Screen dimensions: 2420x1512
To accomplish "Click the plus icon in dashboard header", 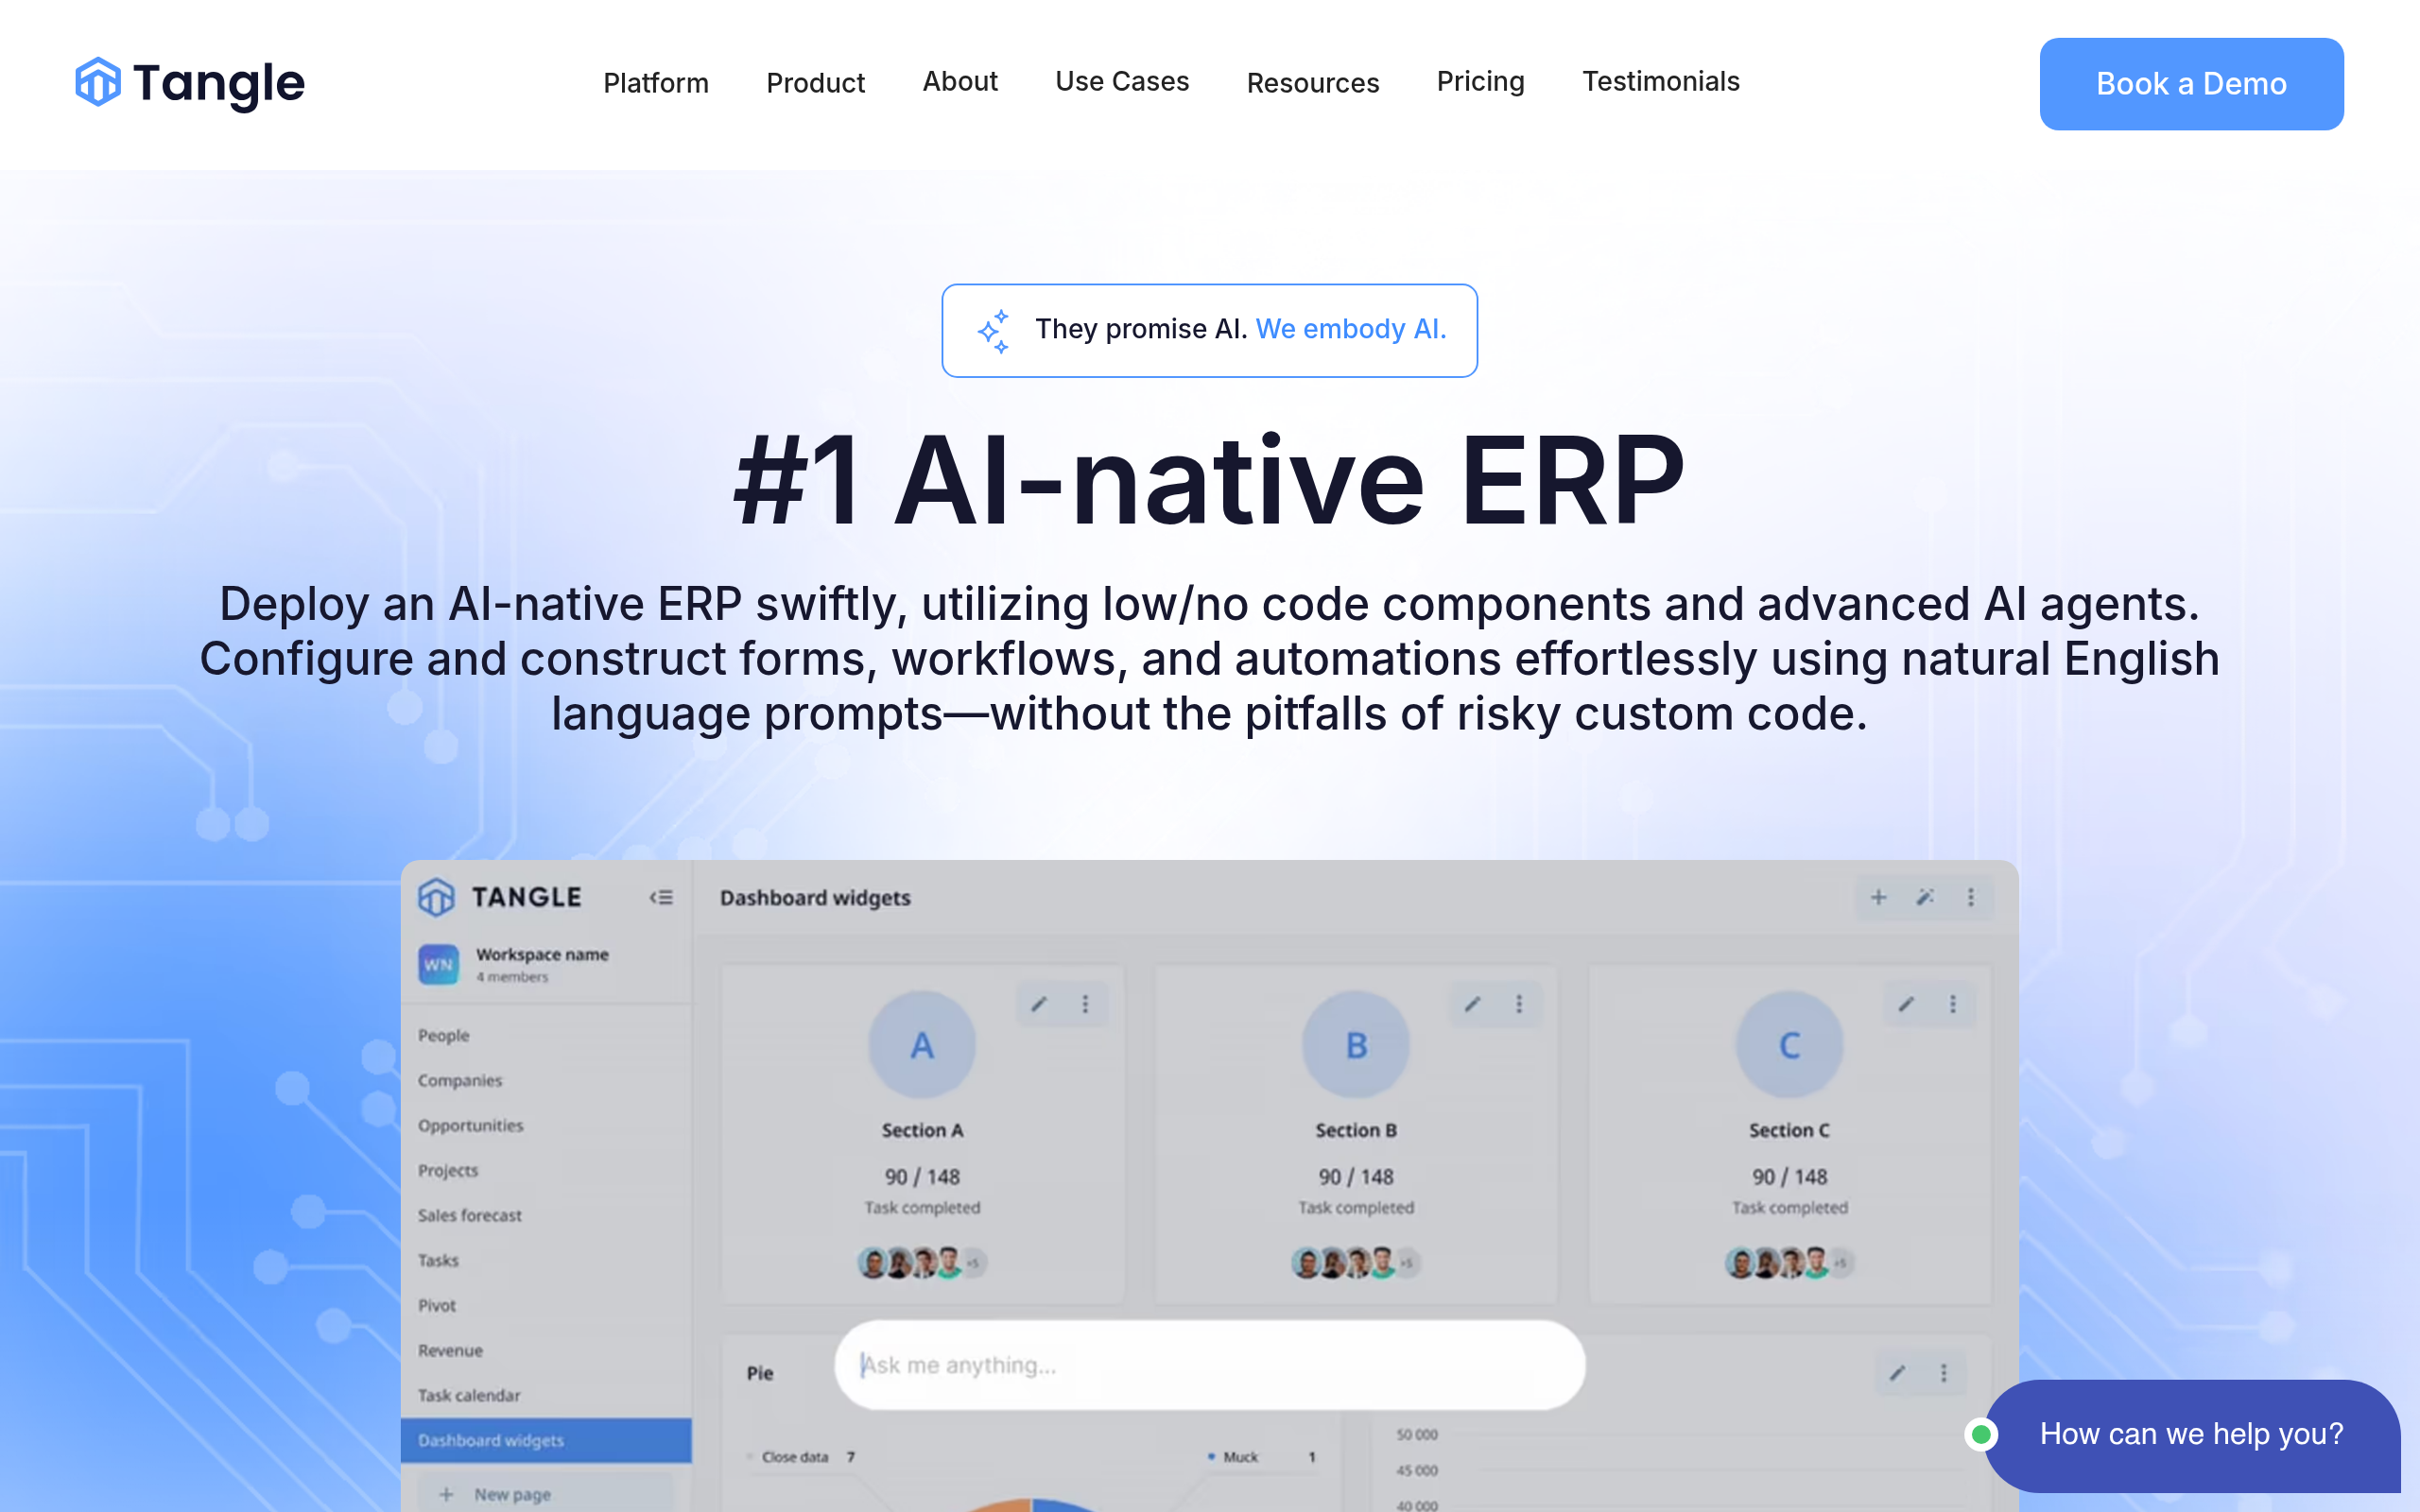I will coord(1879,897).
